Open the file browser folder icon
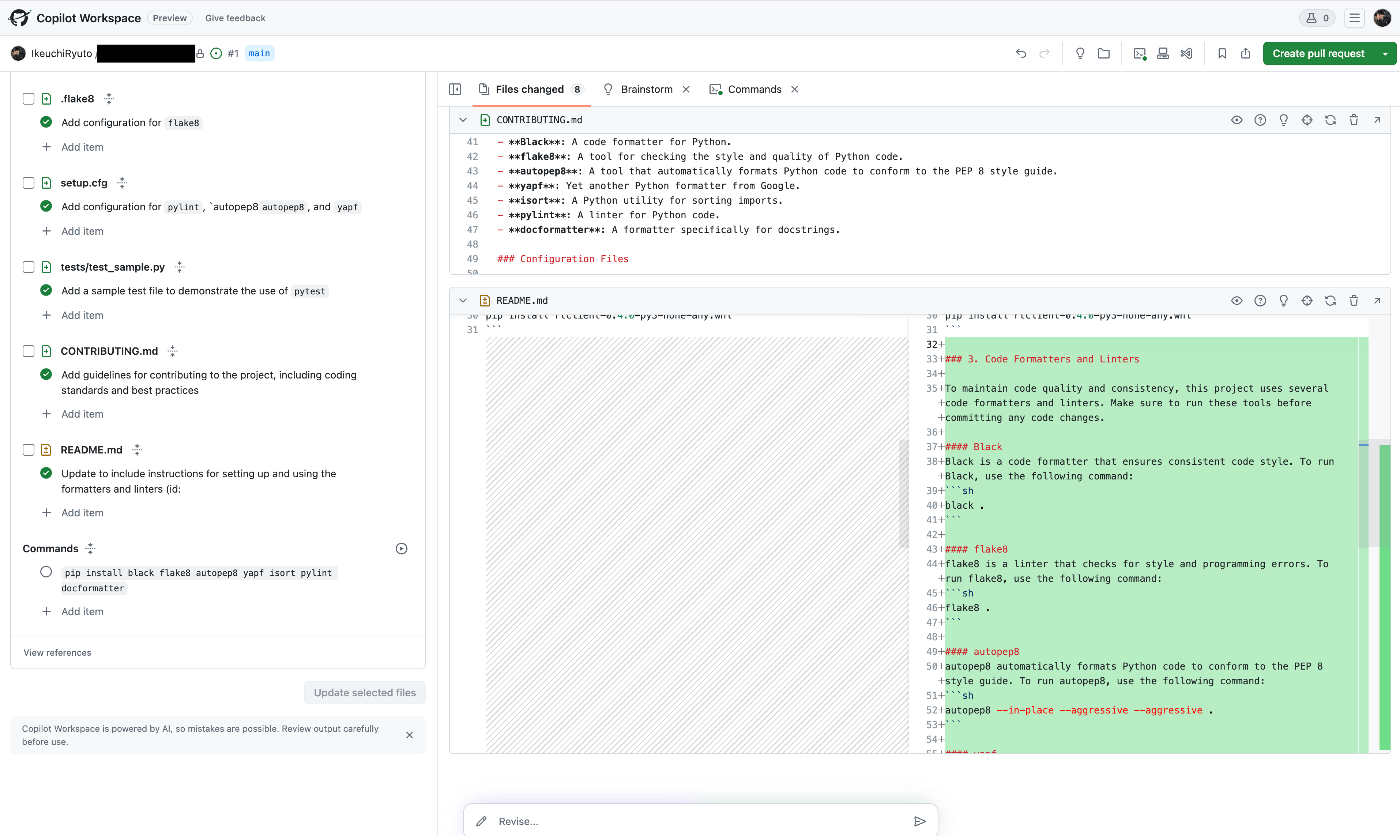Image resolution: width=1400 pixels, height=836 pixels. (x=1104, y=54)
